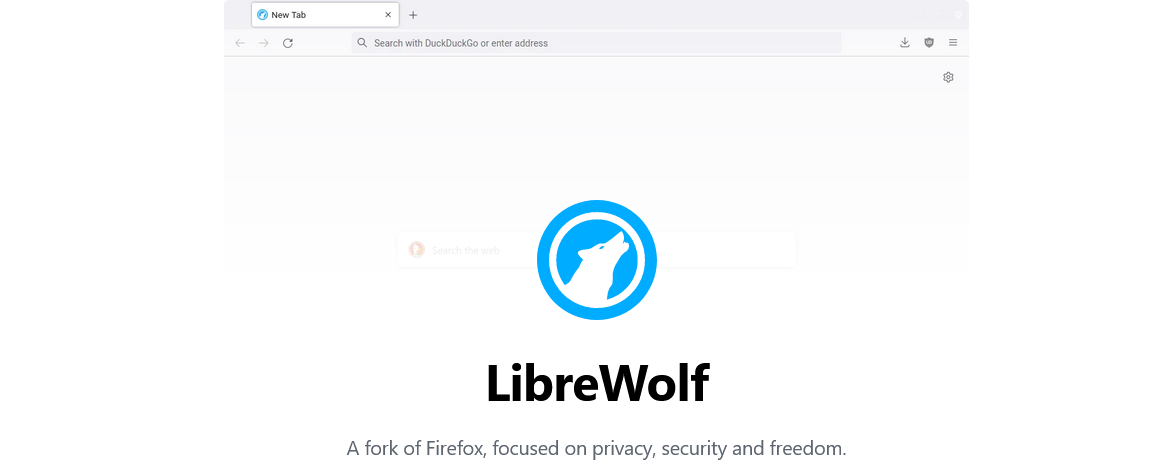The height and width of the screenshot is (475, 1176).
Task: Close the browser window
Action: point(958,14)
